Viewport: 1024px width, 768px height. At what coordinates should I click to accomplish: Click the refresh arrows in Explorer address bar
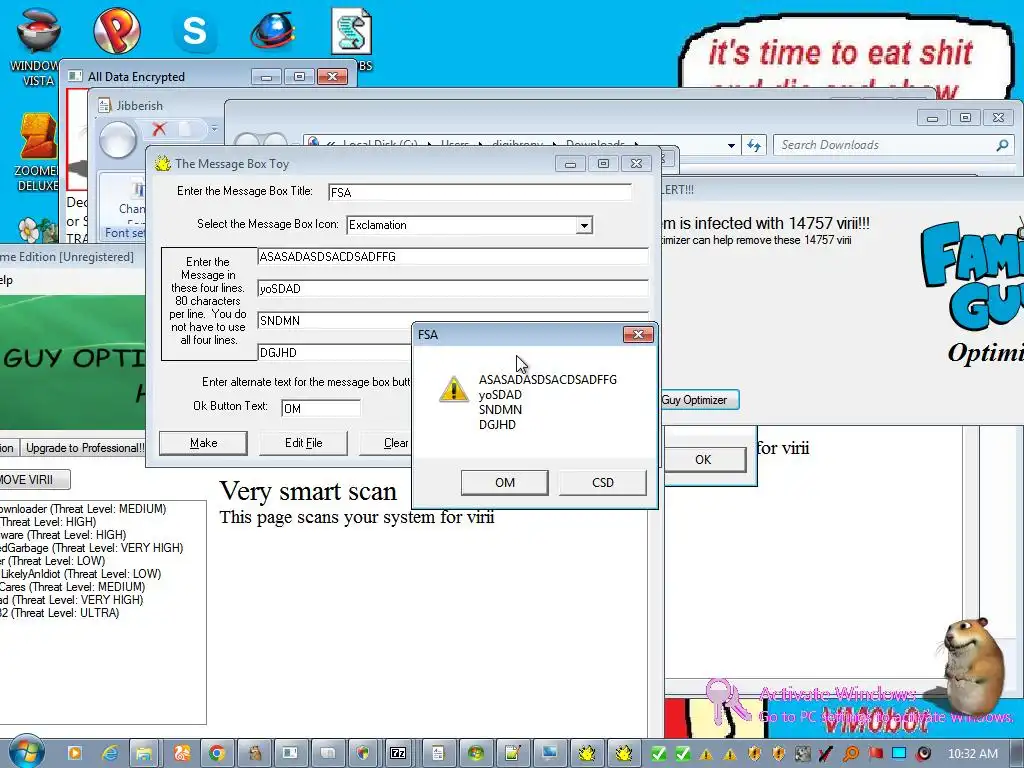tap(754, 145)
